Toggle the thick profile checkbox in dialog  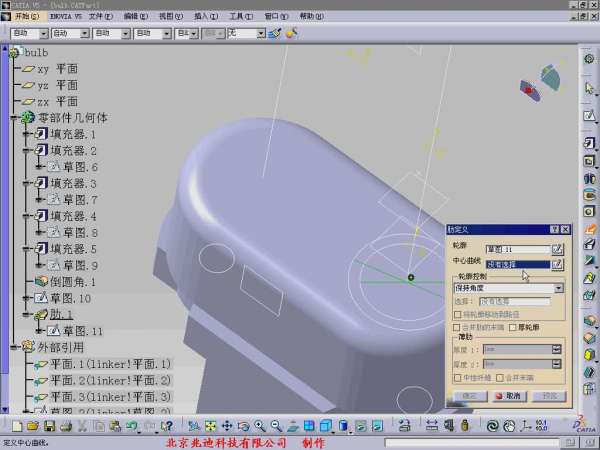pos(513,328)
